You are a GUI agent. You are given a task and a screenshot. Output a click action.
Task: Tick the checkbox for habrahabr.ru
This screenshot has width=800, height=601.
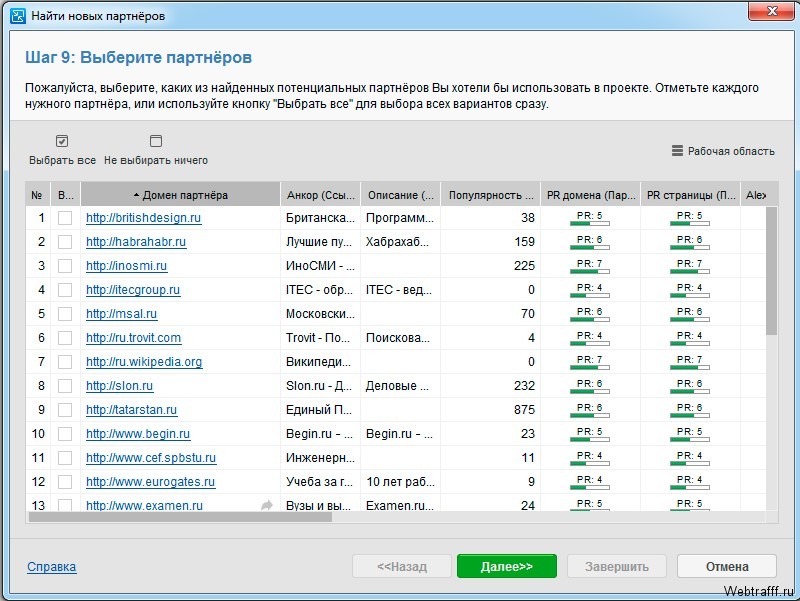click(x=65, y=242)
